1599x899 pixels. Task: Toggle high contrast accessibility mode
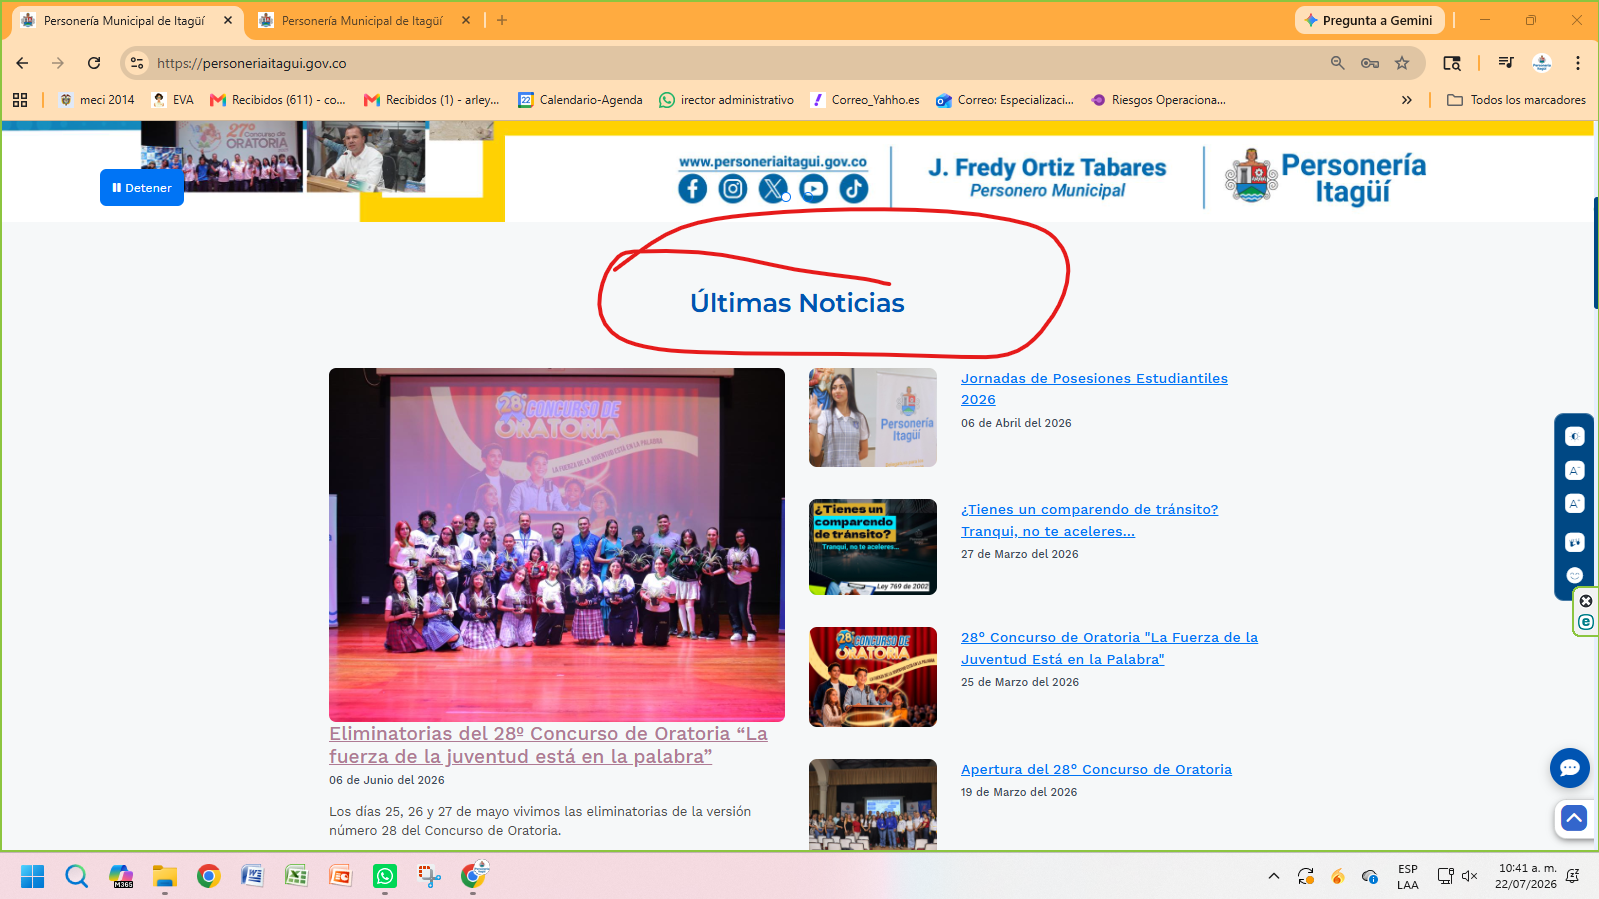click(1574, 436)
